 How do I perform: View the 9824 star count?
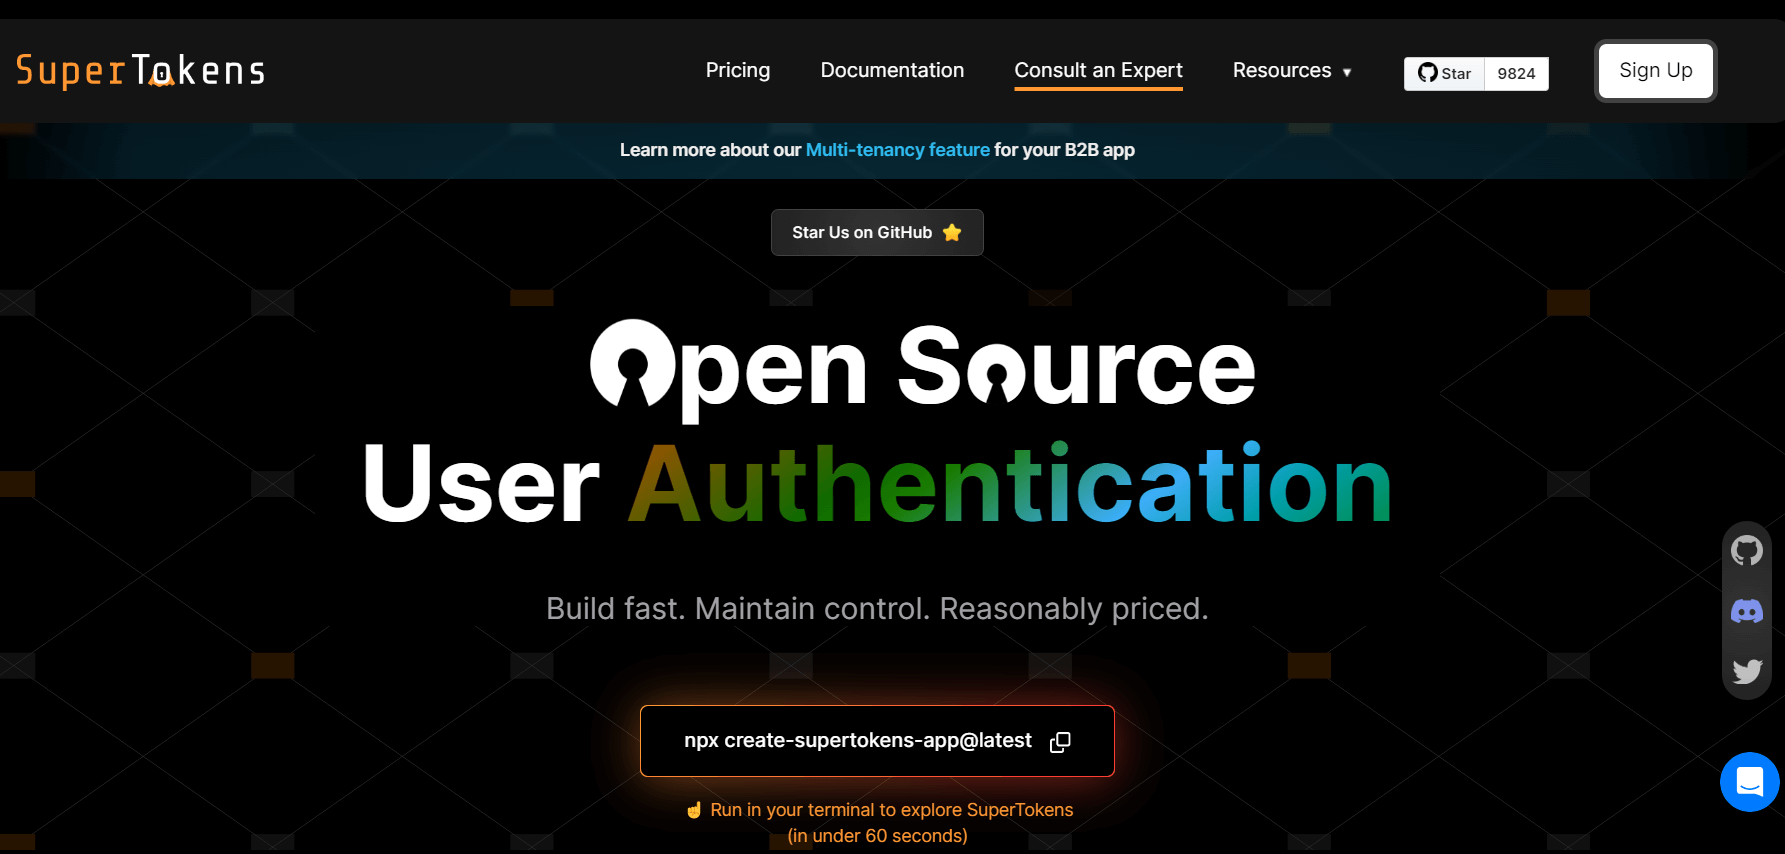tap(1516, 73)
